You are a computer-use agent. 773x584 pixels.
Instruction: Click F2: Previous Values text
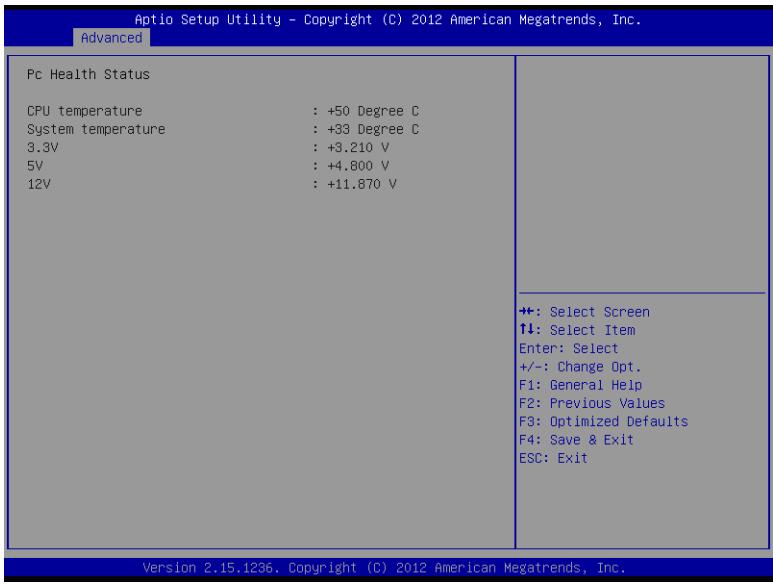pos(592,403)
